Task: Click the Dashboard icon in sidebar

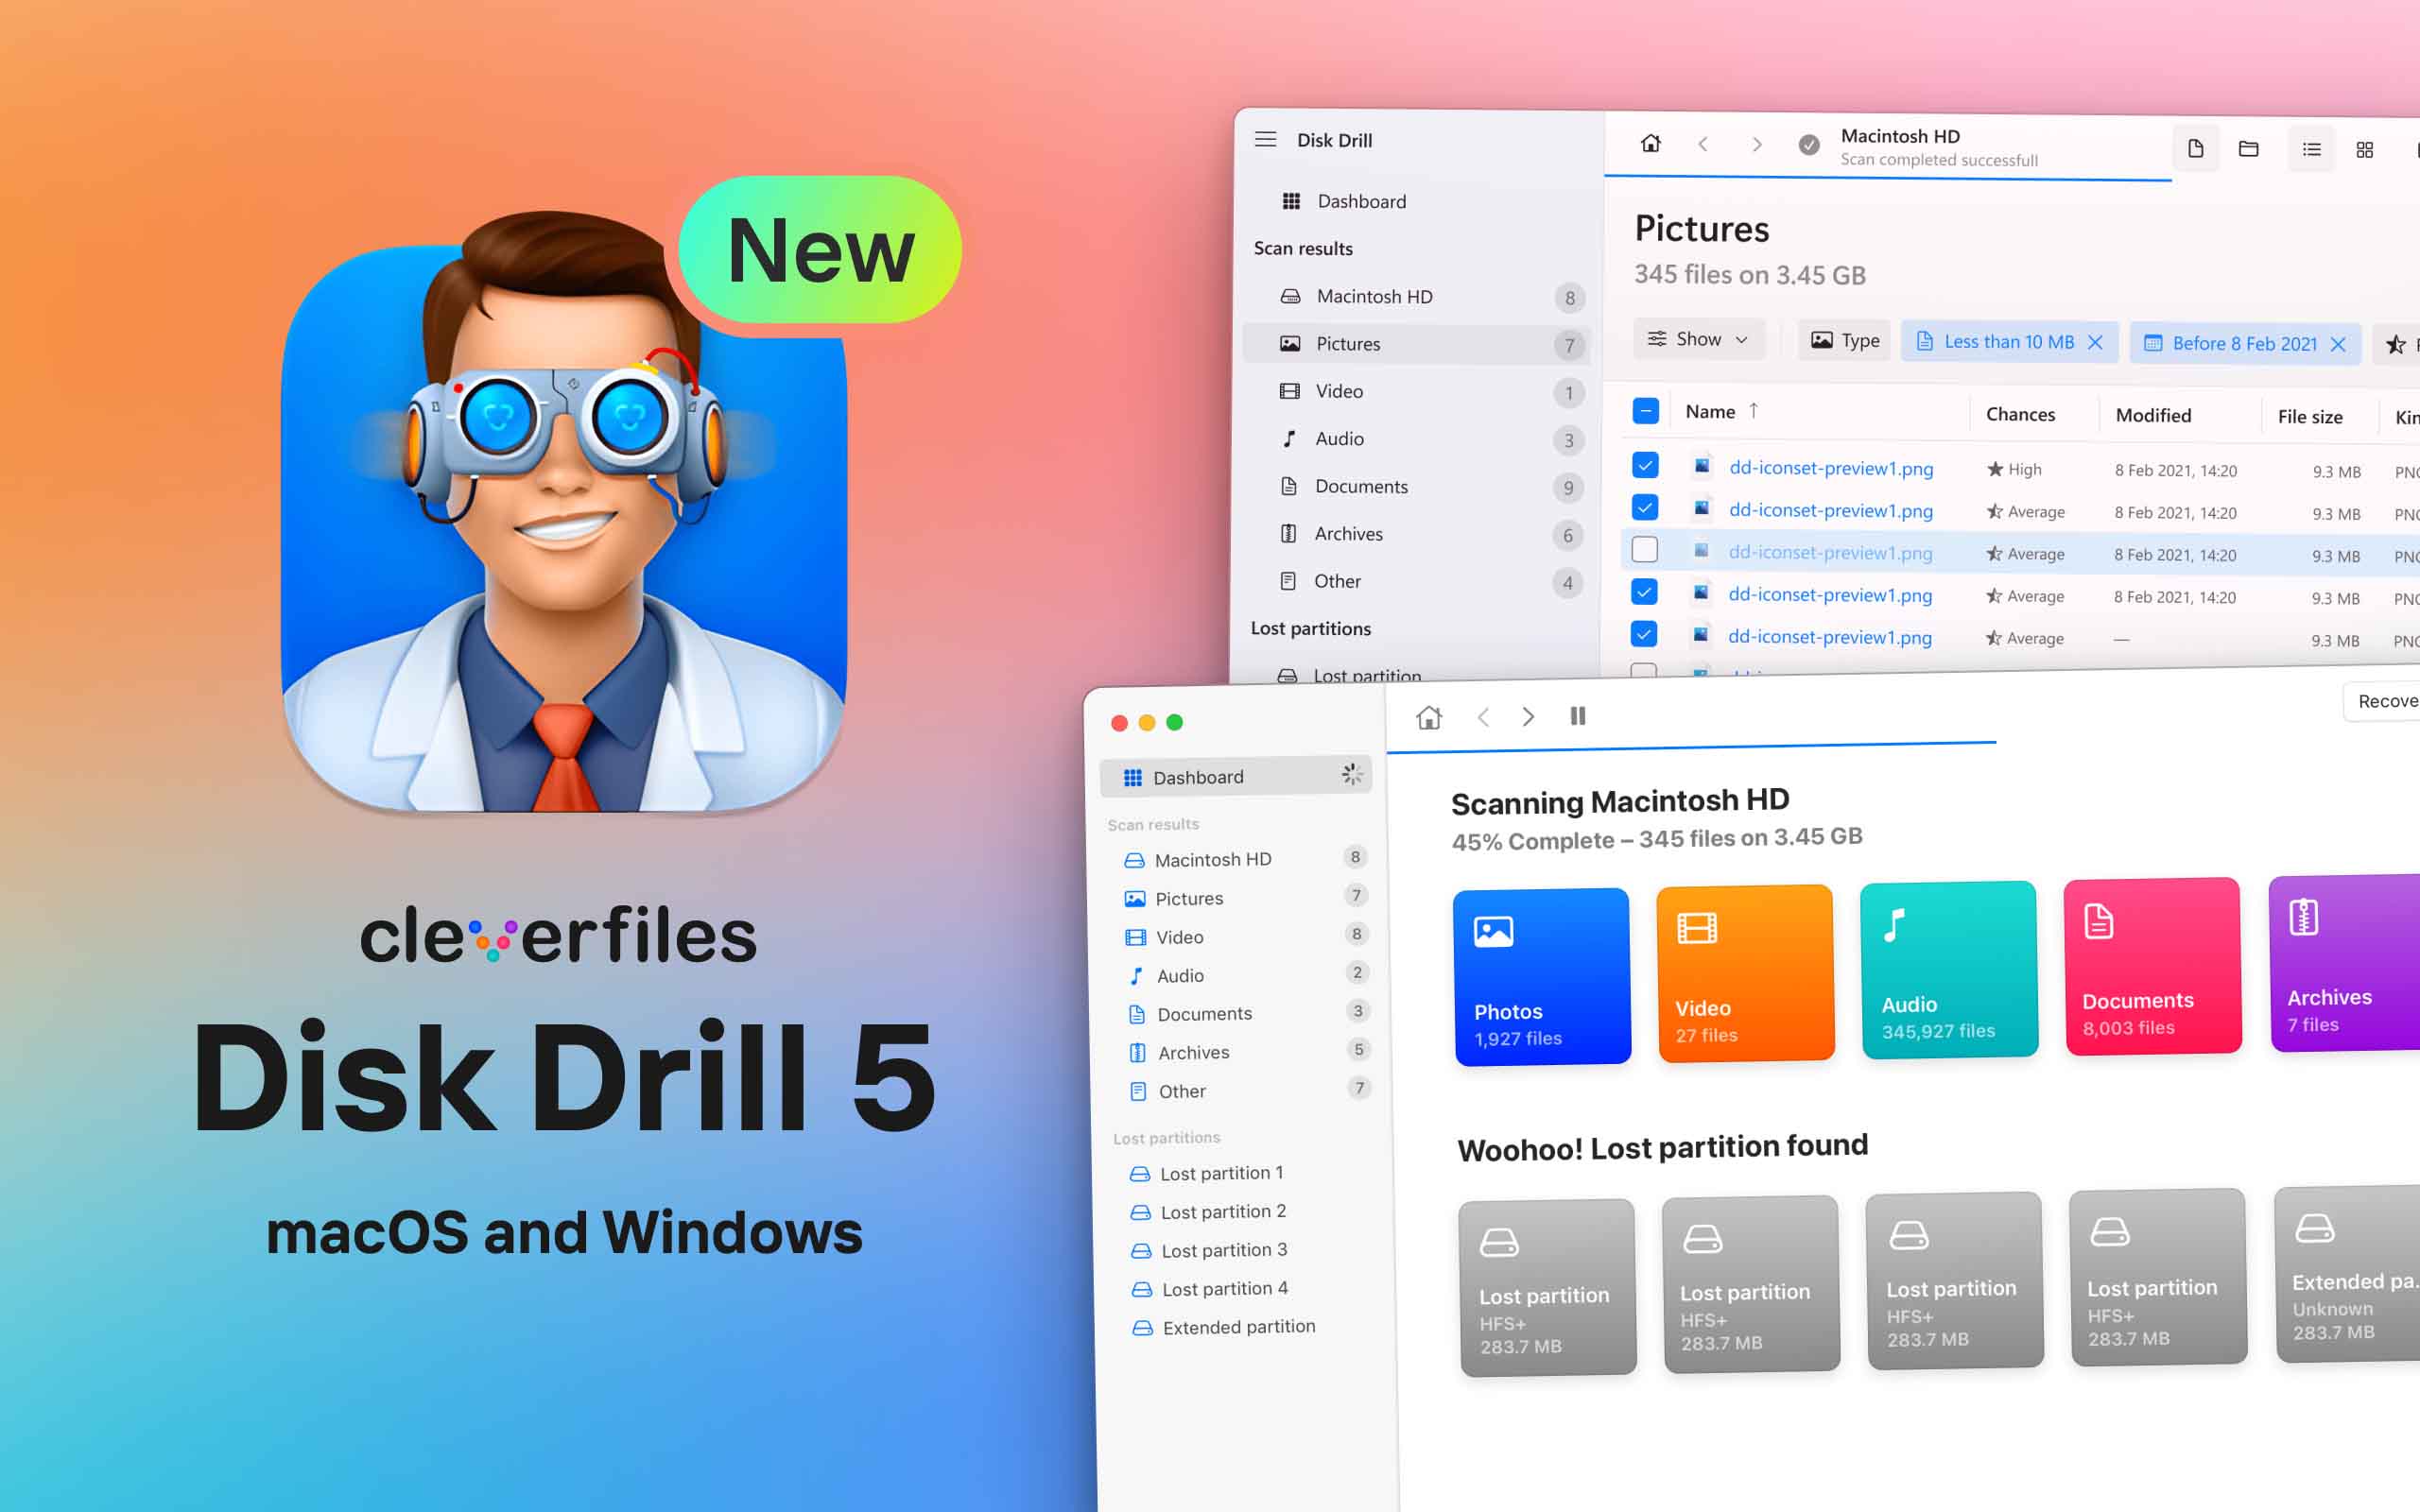Action: pyautogui.click(x=1134, y=777)
